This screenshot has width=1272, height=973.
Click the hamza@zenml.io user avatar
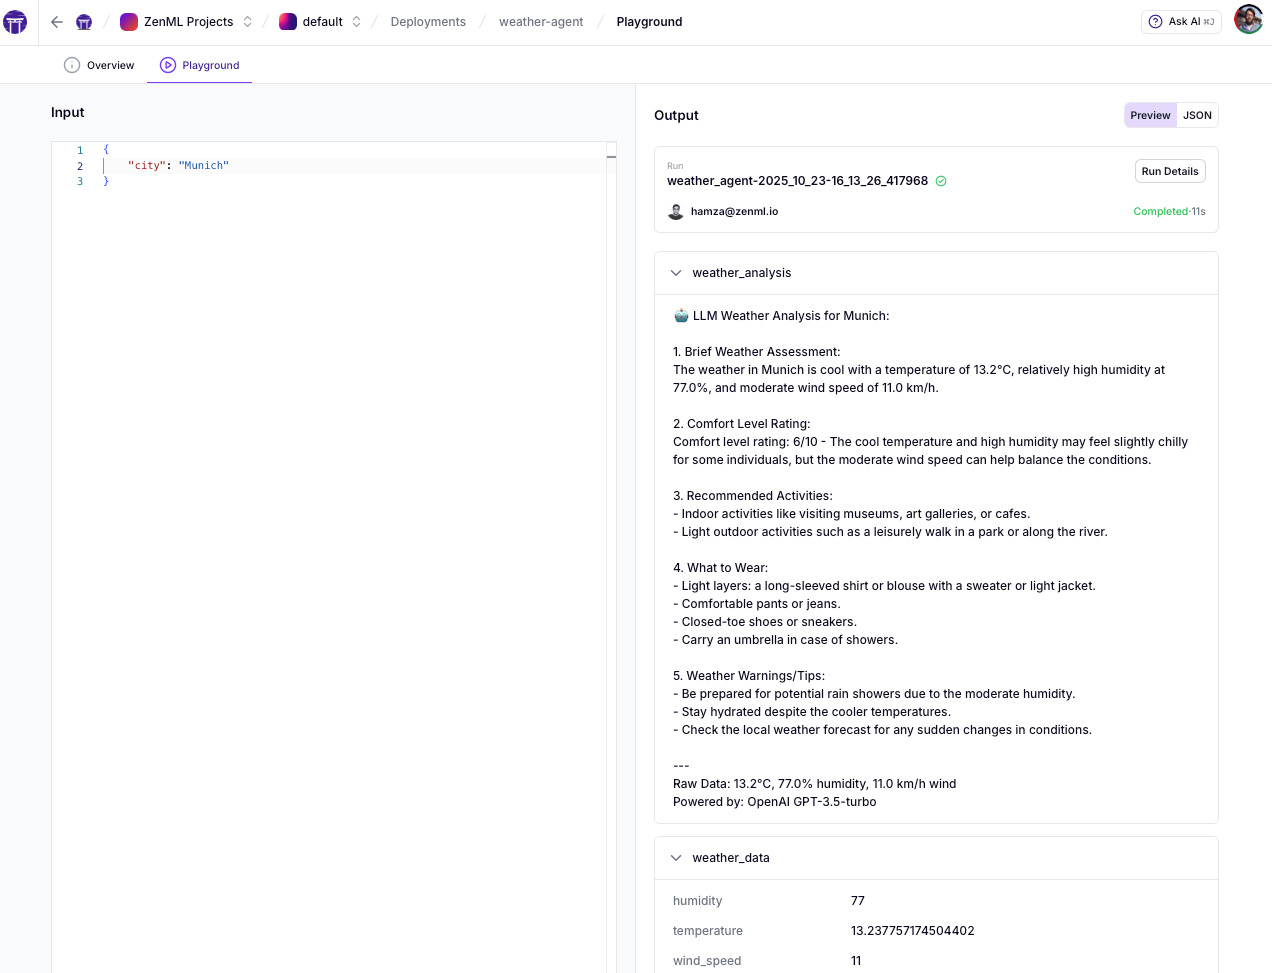click(676, 211)
